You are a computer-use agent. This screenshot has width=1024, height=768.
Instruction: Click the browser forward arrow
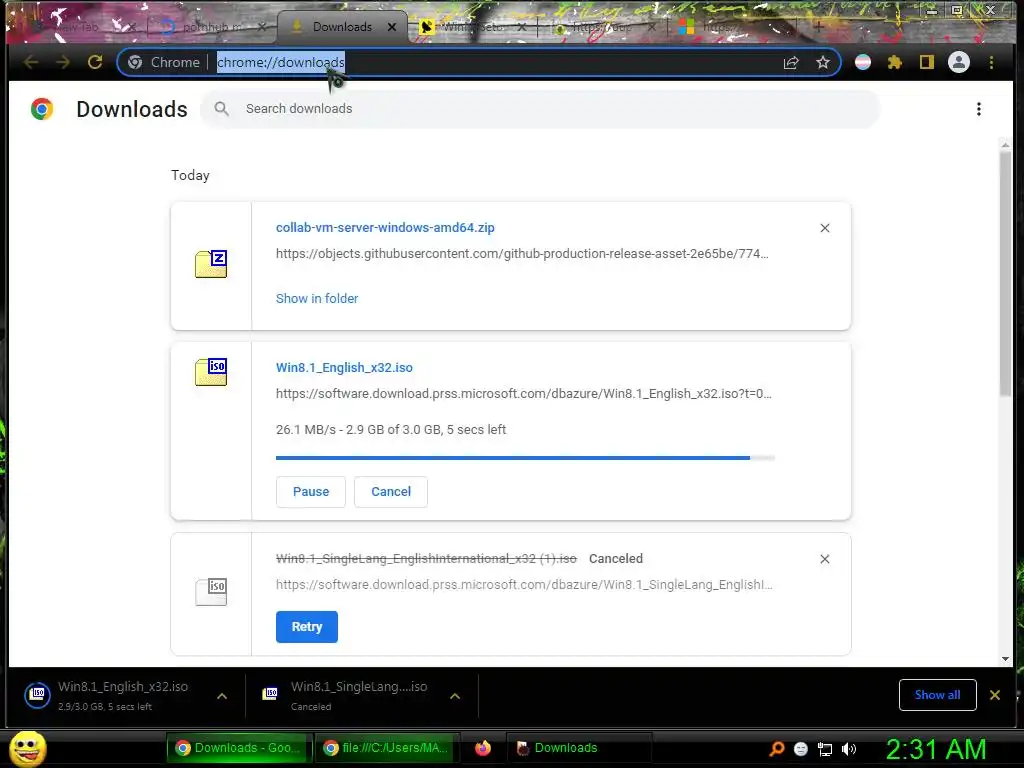pyautogui.click(x=63, y=62)
